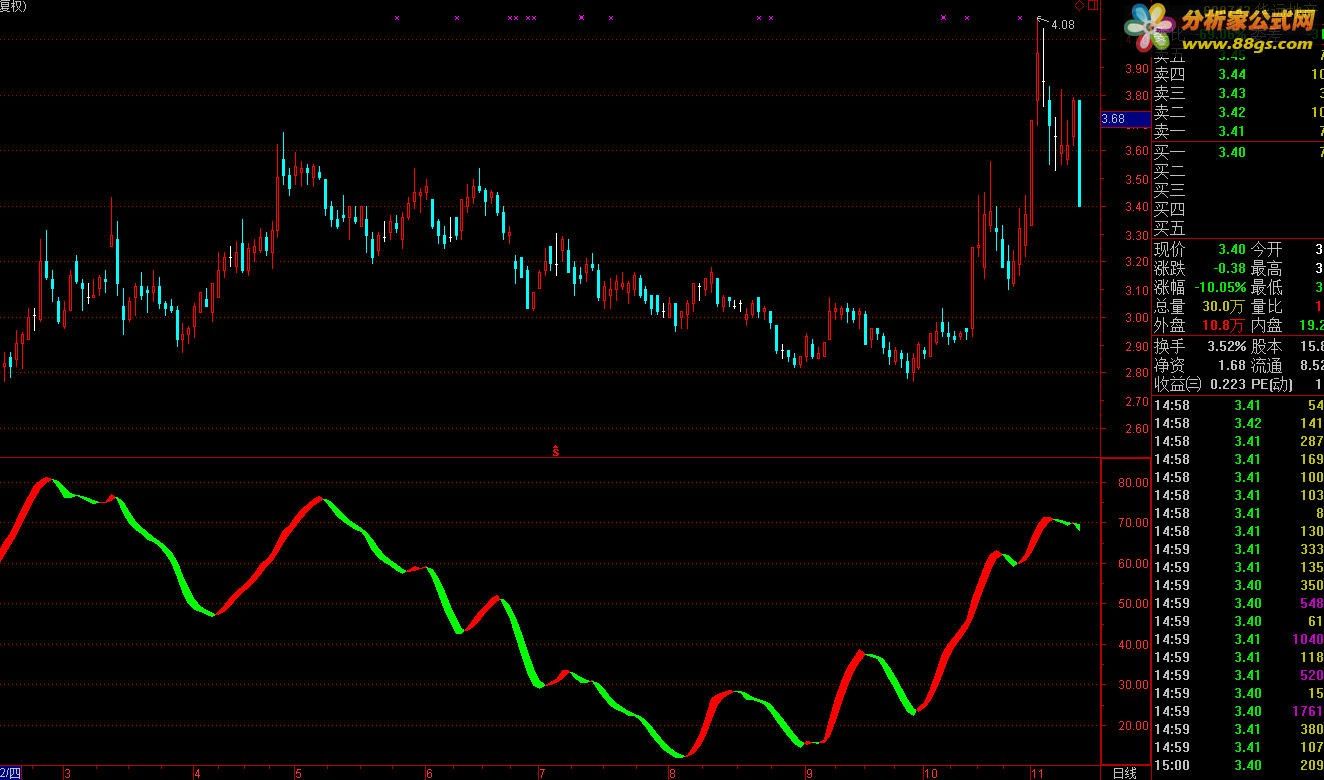Viewport: 1324px width, 780px height.
Task: Select the final 15:00 tick at 3.40
Action: (x=1238, y=766)
